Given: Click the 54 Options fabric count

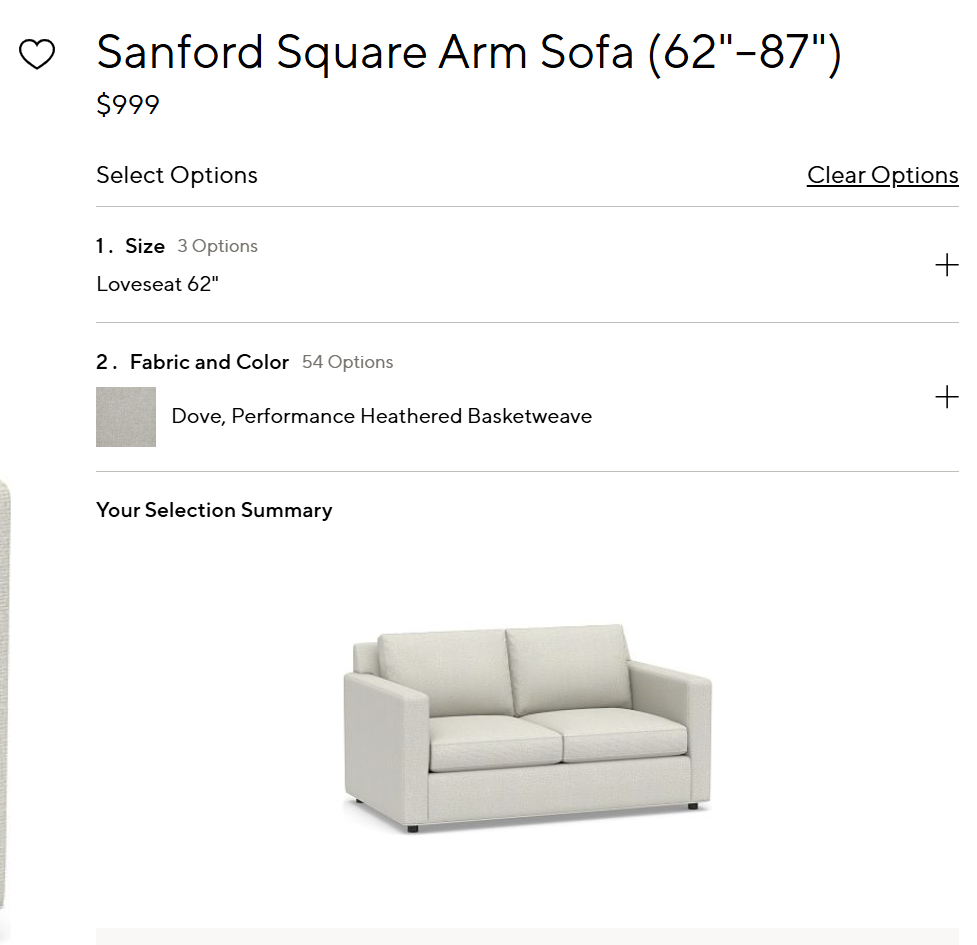Looking at the screenshot, I should point(347,362).
